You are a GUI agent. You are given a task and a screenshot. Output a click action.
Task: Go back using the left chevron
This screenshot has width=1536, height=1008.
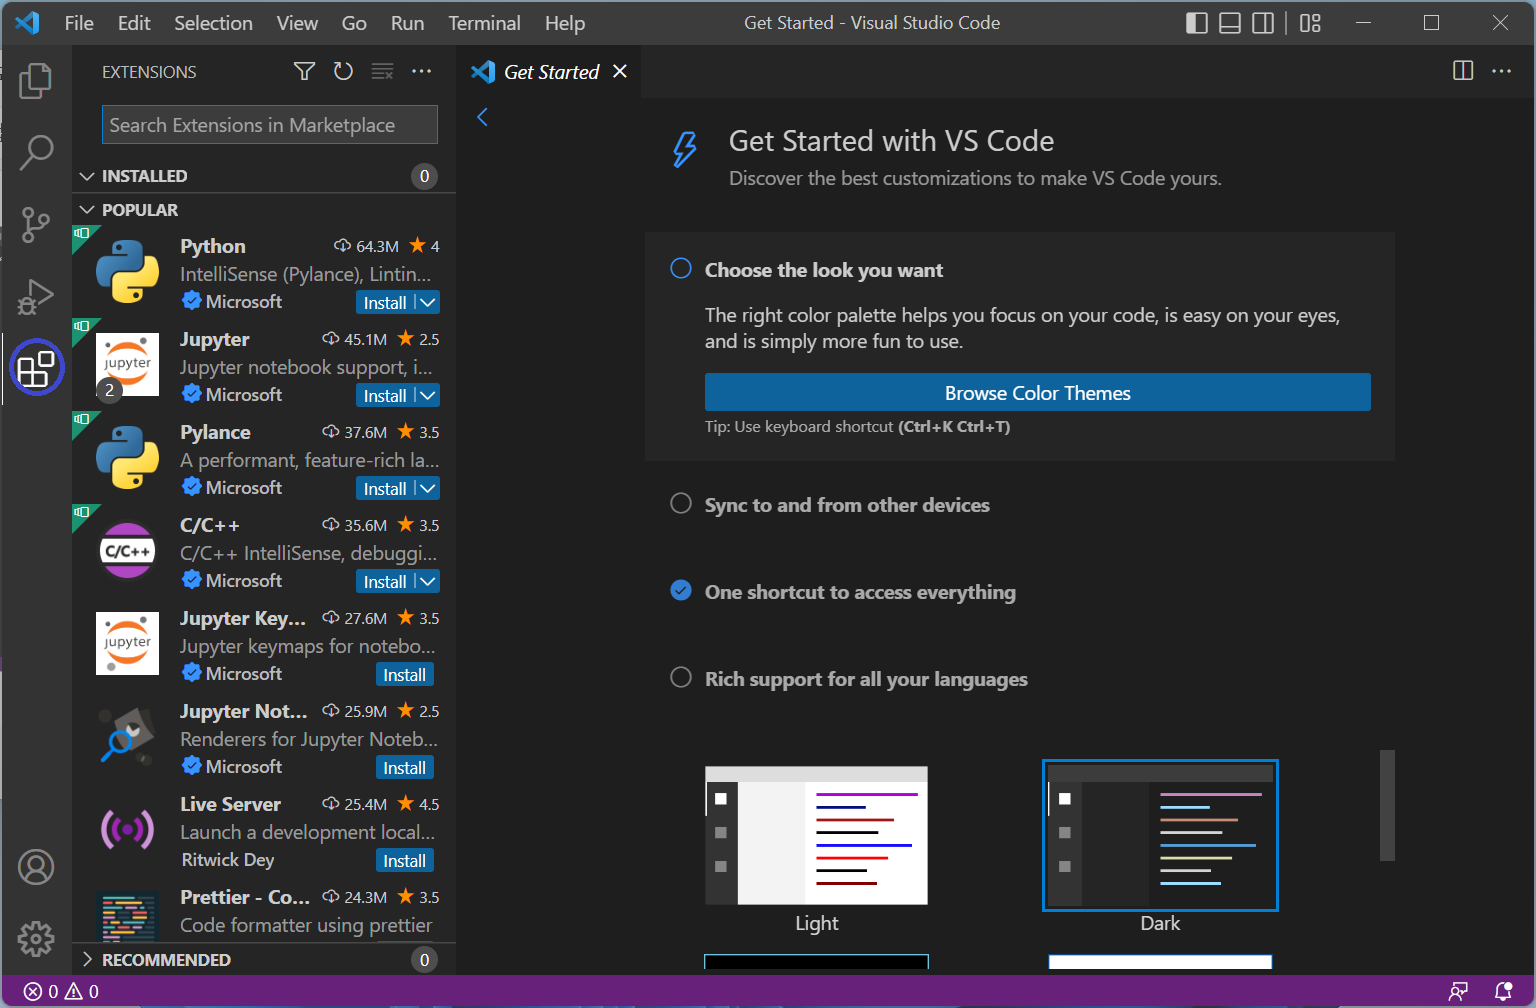point(482,117)
